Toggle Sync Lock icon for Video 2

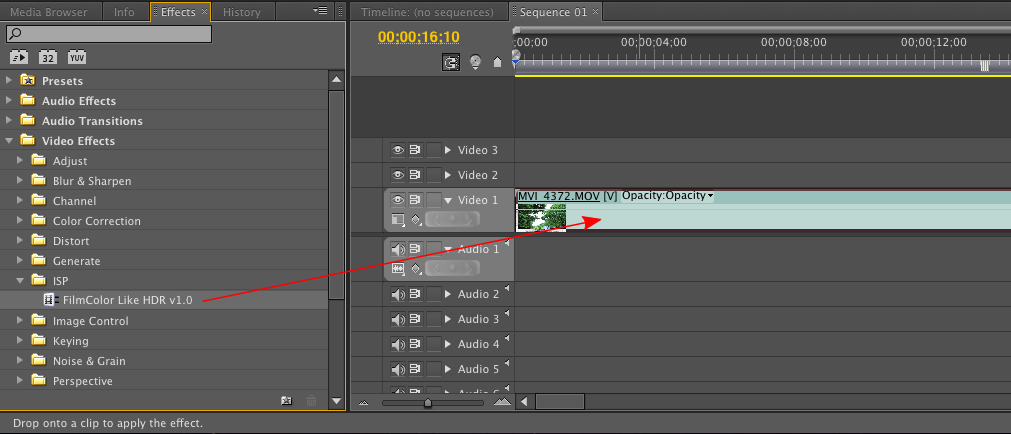[415, 175]
